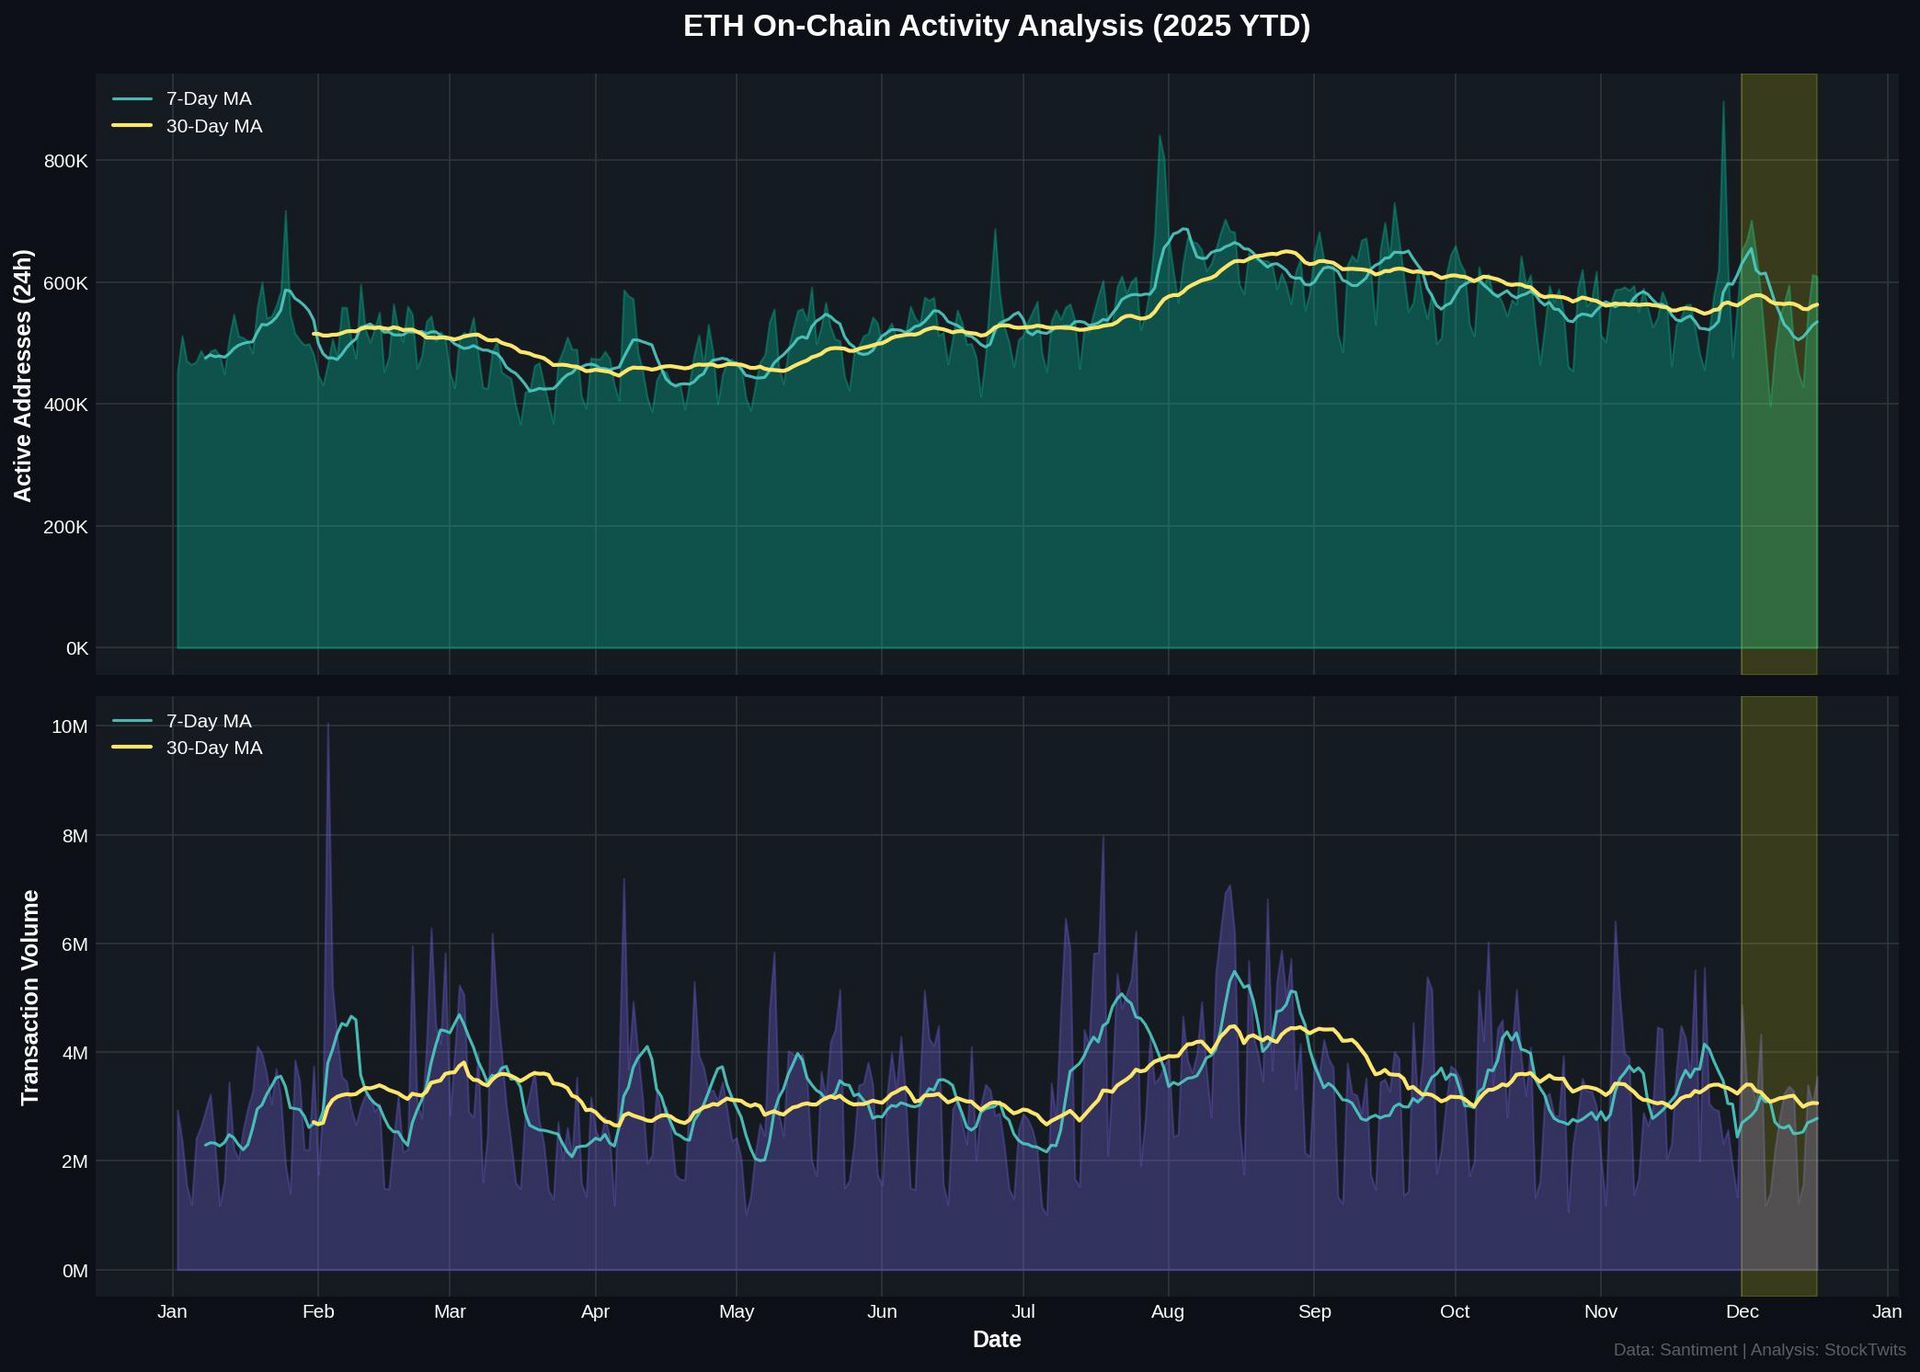Click the Aug month label on x-axis
The width and height of the screenshot is (1920, 1372).
[x=1167, y=1312]
